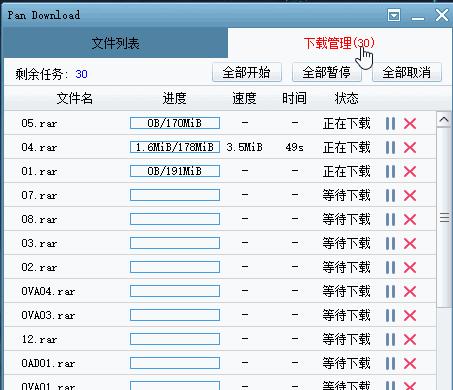
Task: Select the OVA03.rar file name
Action: [x=48, y=316]
